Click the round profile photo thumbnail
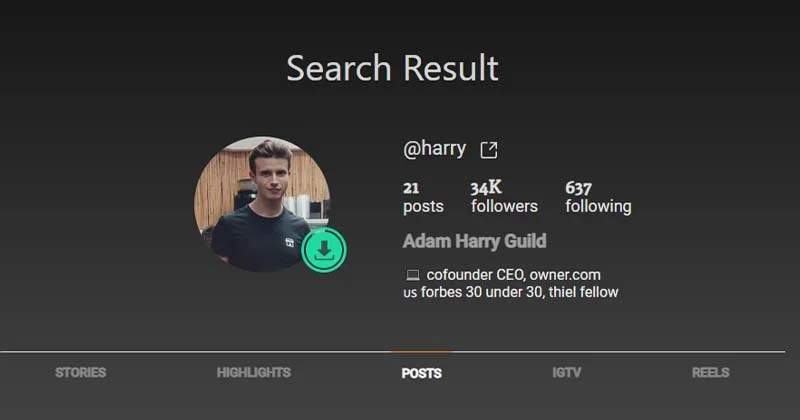The width and height of the screenshot is (800, 420). pyautogui.click(x=262, y=204)
